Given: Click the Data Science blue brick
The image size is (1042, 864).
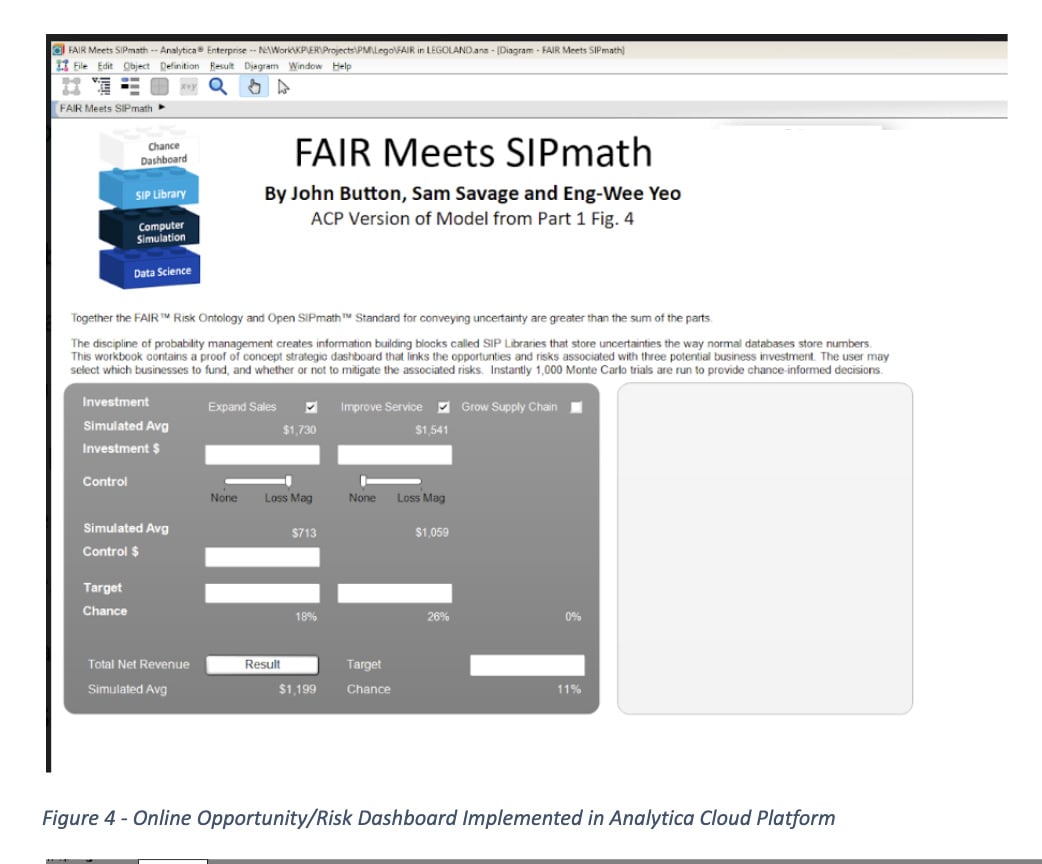Looking at the screenshot, I should coord(150,269).
